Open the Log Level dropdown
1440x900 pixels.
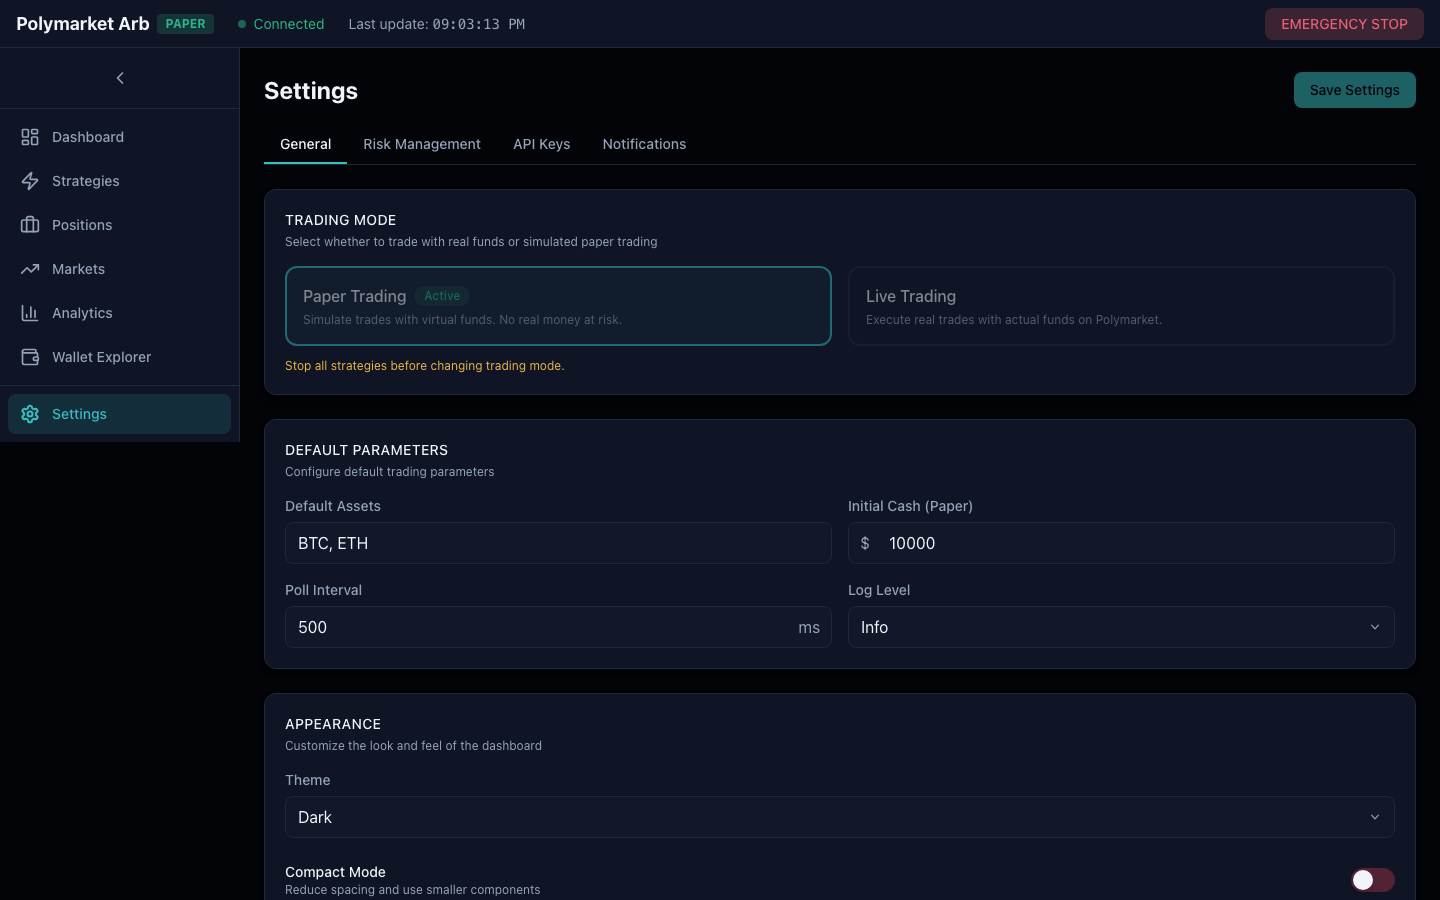tap(1121, 627)
